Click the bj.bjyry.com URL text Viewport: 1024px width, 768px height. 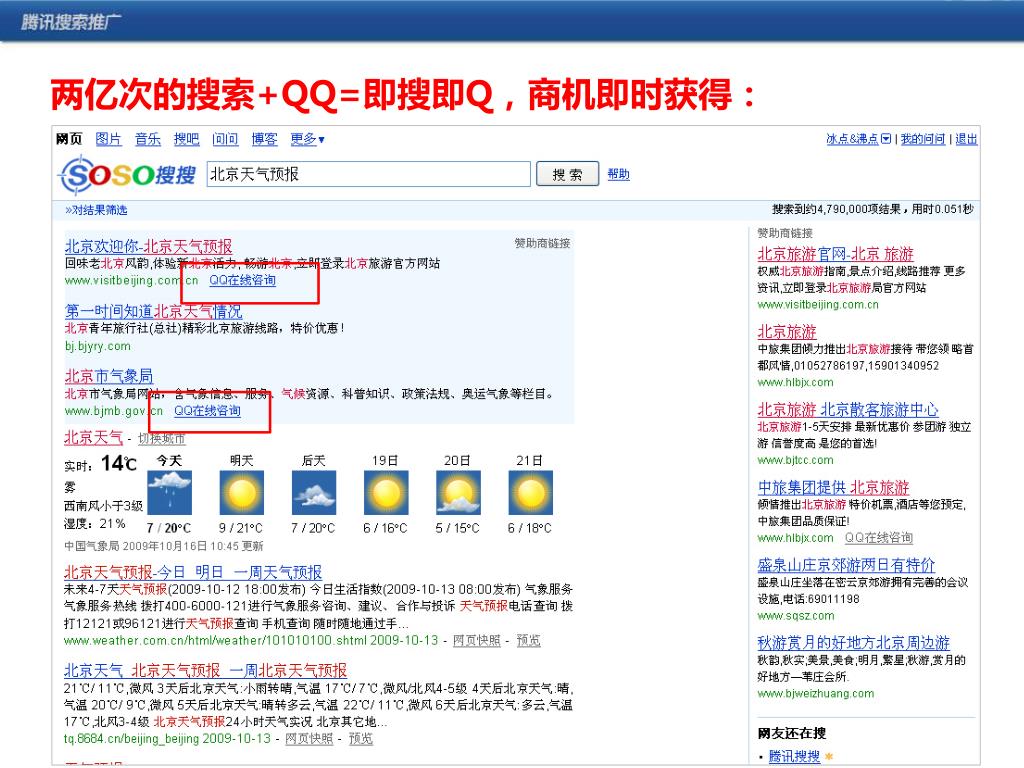click(x=97, y=346)
